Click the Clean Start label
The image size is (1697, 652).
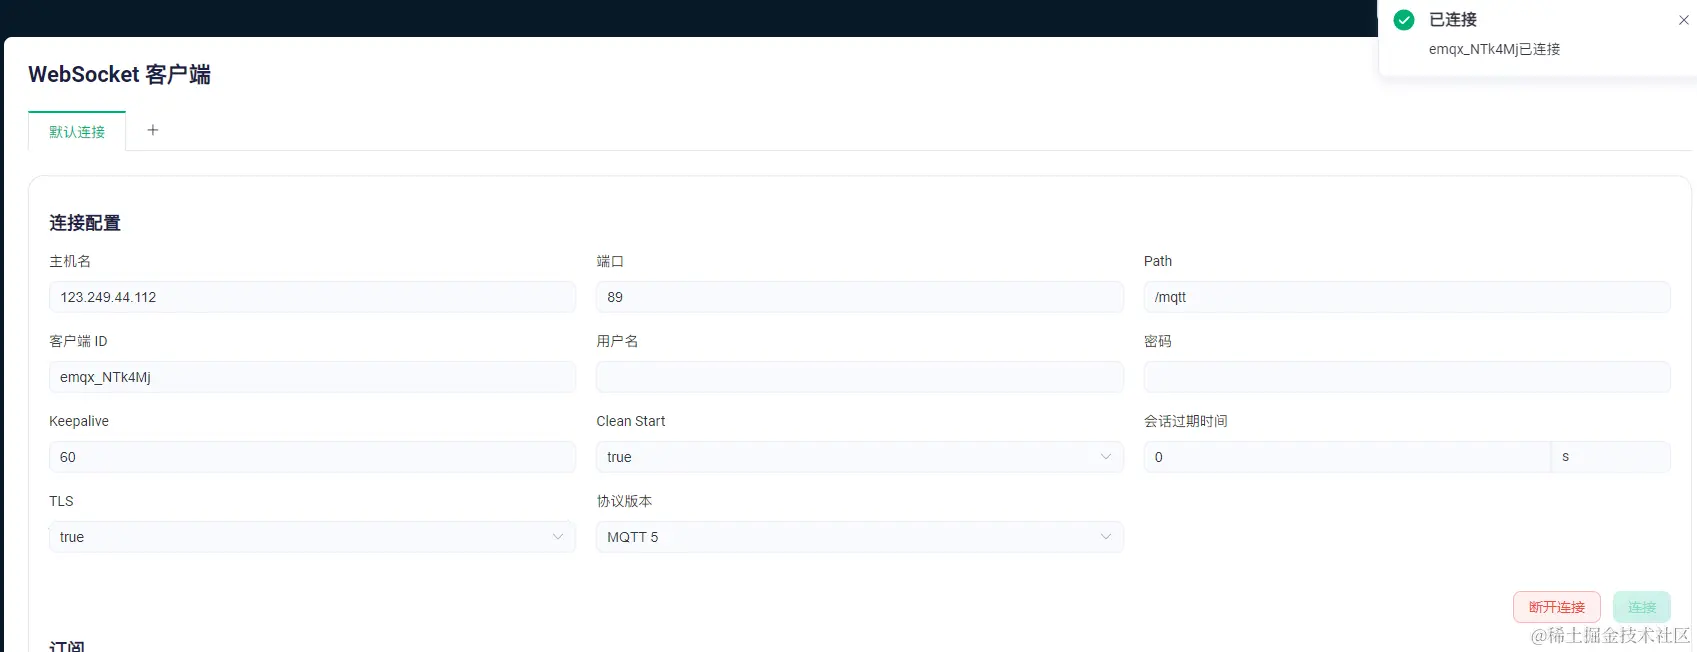[631, 421]
